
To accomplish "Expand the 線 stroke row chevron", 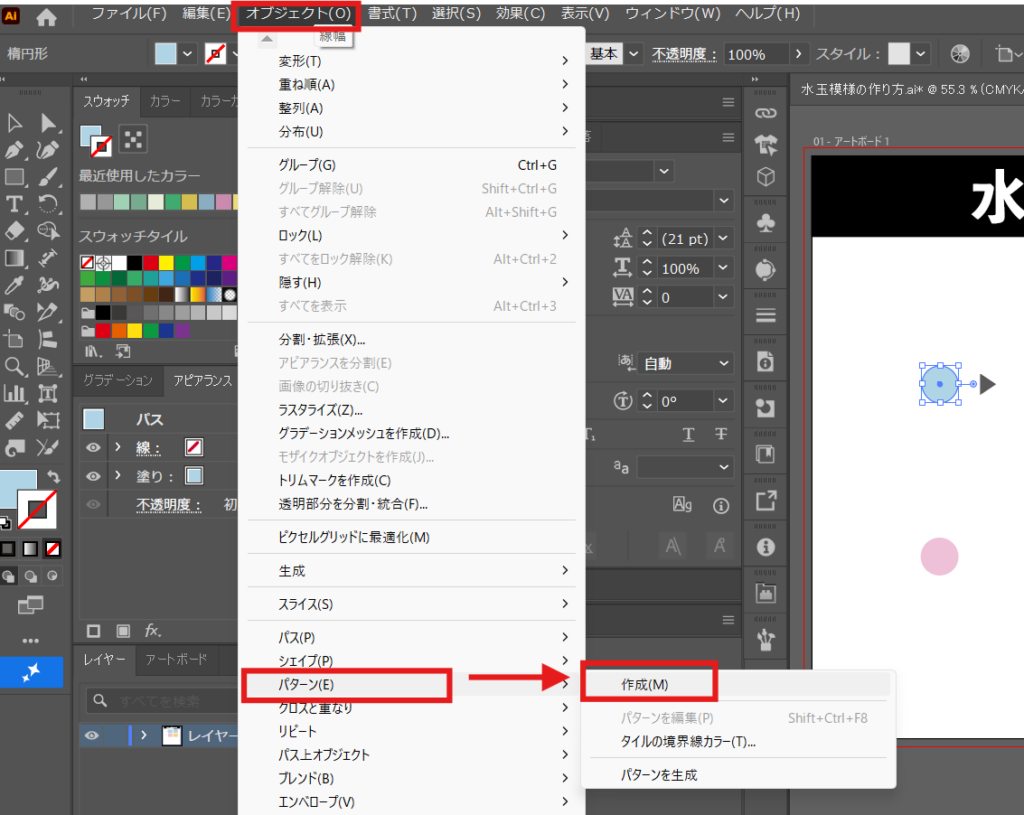I will (x=118, y=447).
